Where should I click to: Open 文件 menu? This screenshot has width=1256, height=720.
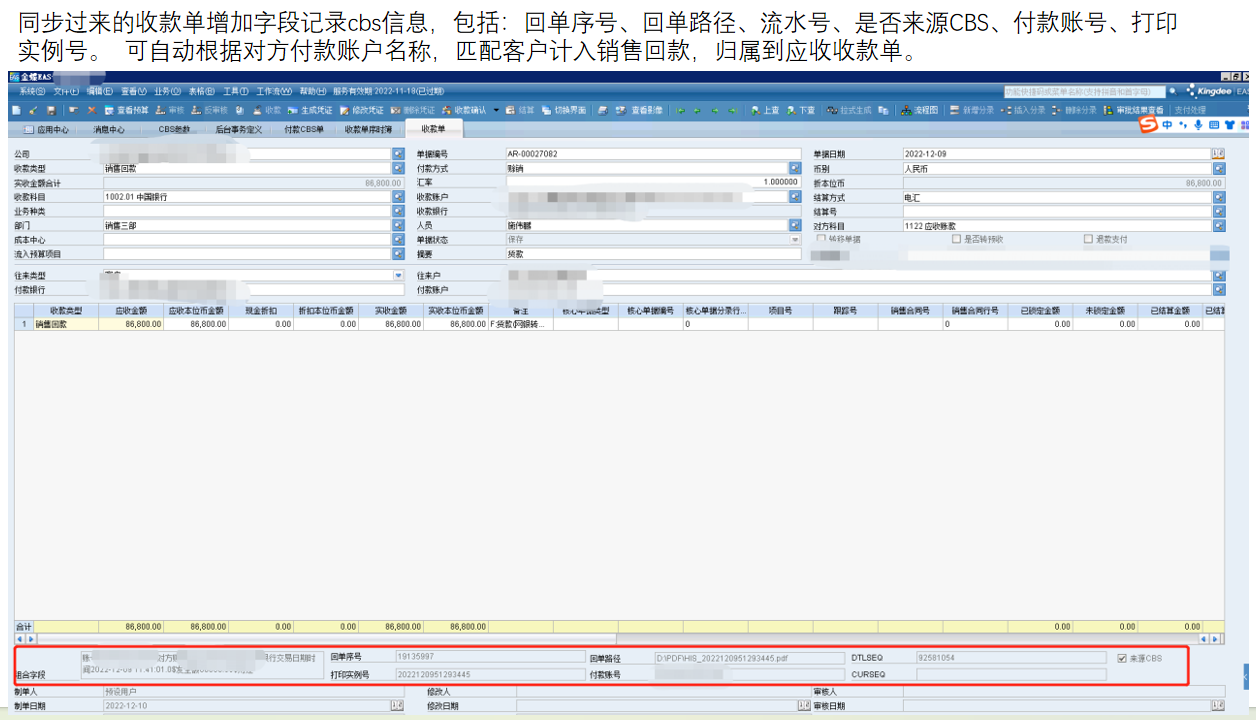[x=66, y=91]
